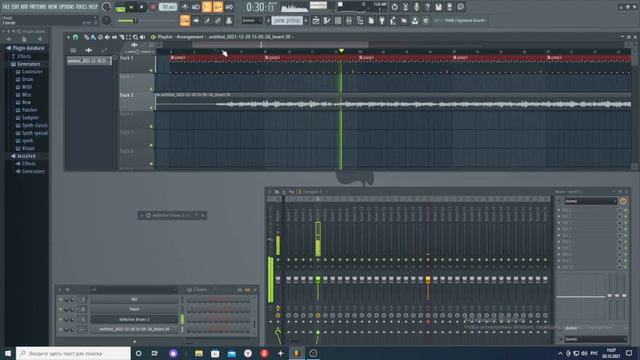Open the HELP menu

pyautogui.click(x=93, y=7)
